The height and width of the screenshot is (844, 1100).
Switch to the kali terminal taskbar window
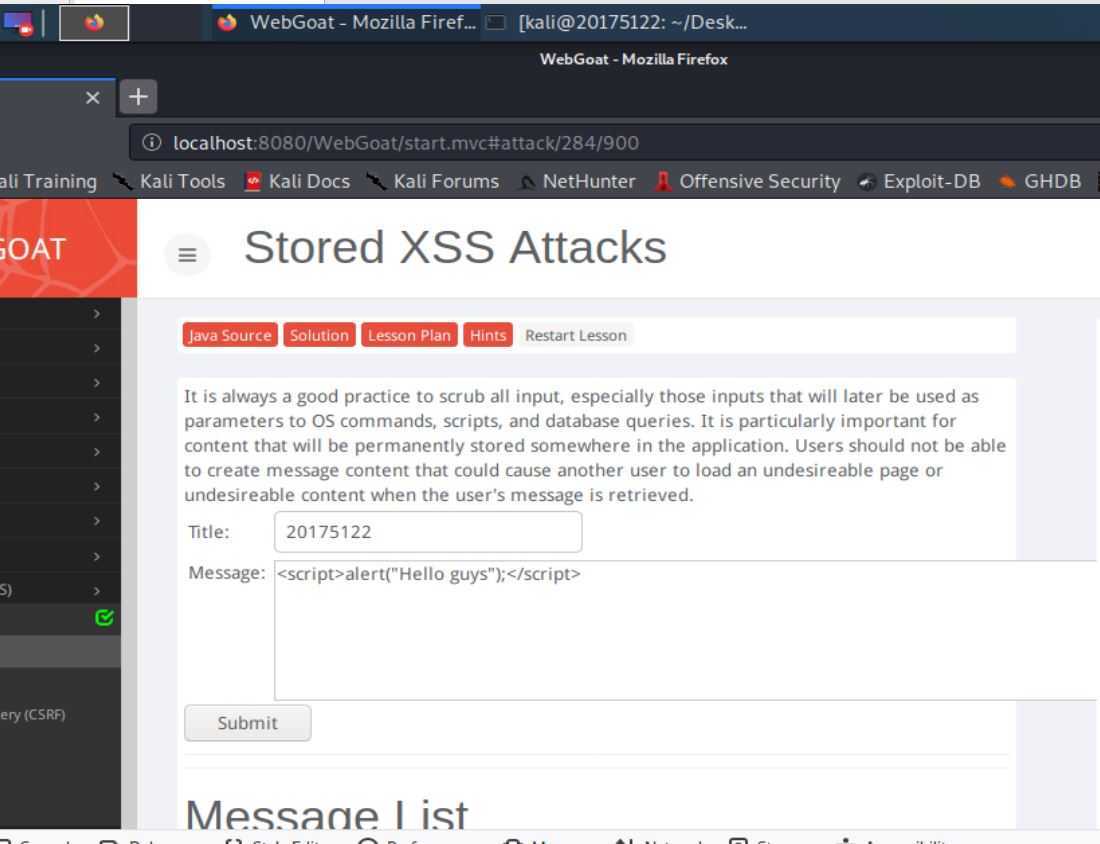pyautogui.click(x=617, y=22)
